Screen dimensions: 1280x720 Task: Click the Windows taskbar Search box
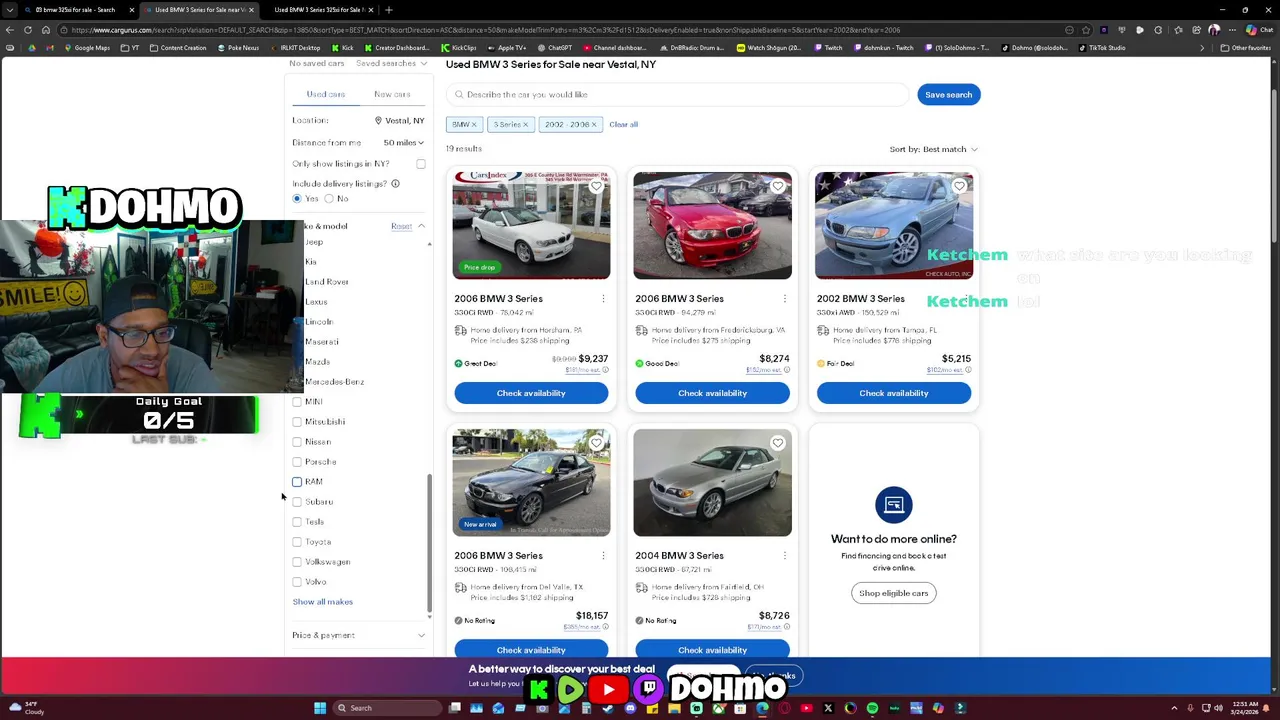click(385, 708)
